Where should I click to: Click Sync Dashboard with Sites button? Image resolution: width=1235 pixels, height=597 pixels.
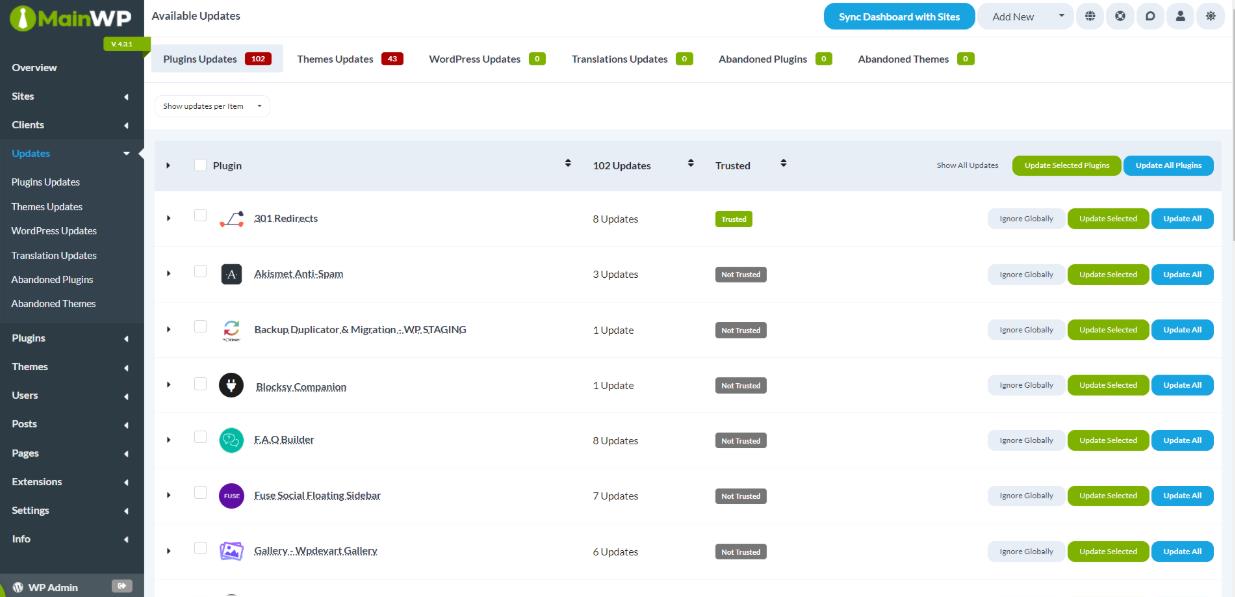pos(898,16)
